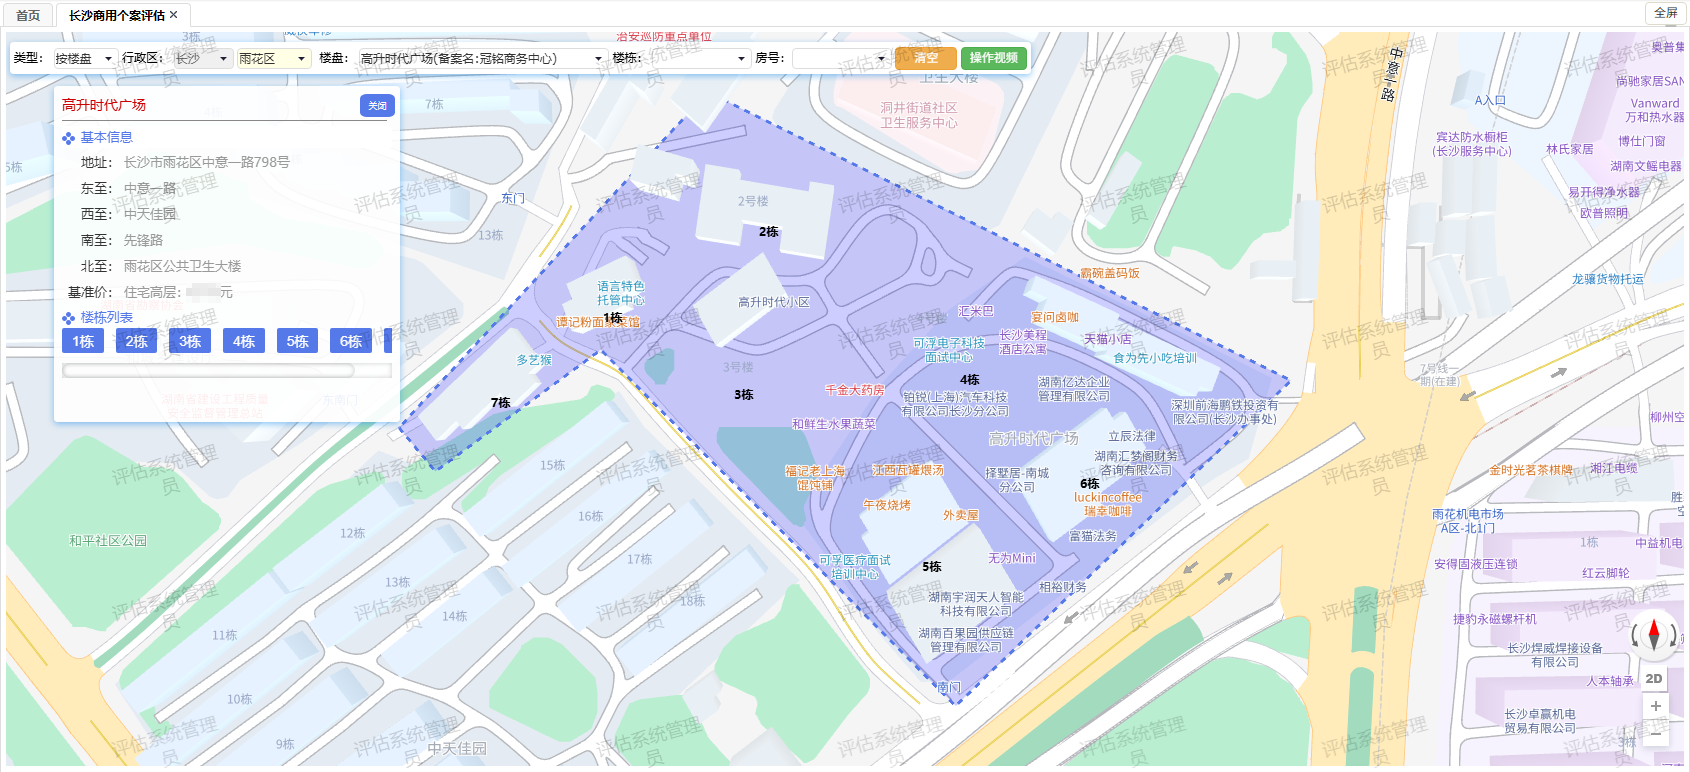1690x772 pixels.
Task: Click the address 长沙市雨花区中意一路798号
Action: tap(207, 162)
